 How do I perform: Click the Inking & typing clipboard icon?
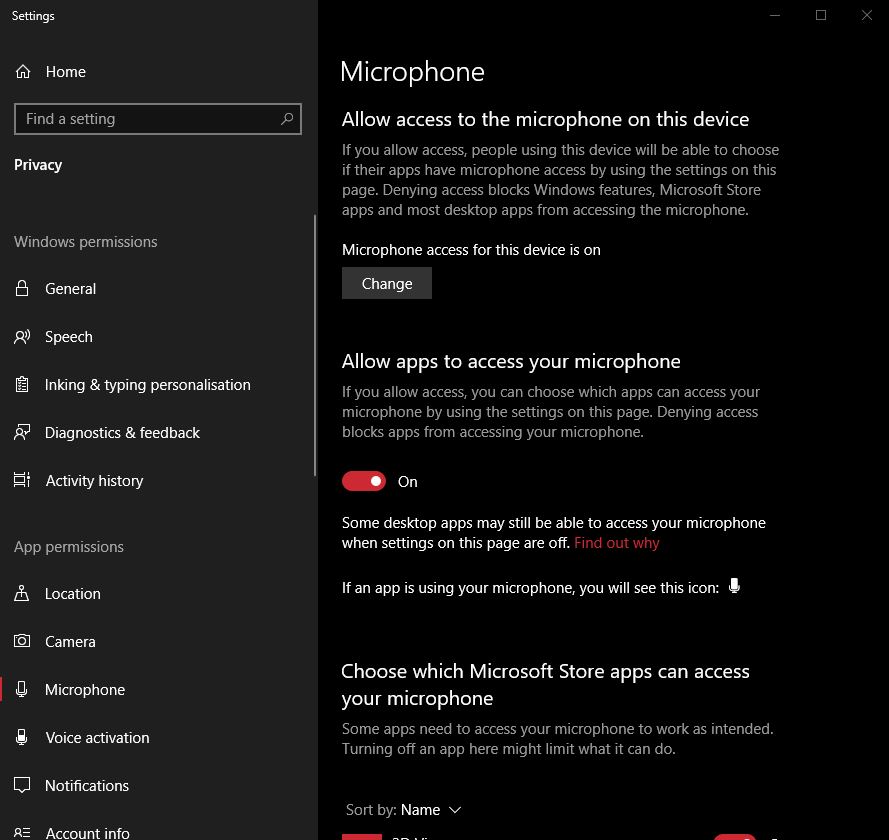22,384
